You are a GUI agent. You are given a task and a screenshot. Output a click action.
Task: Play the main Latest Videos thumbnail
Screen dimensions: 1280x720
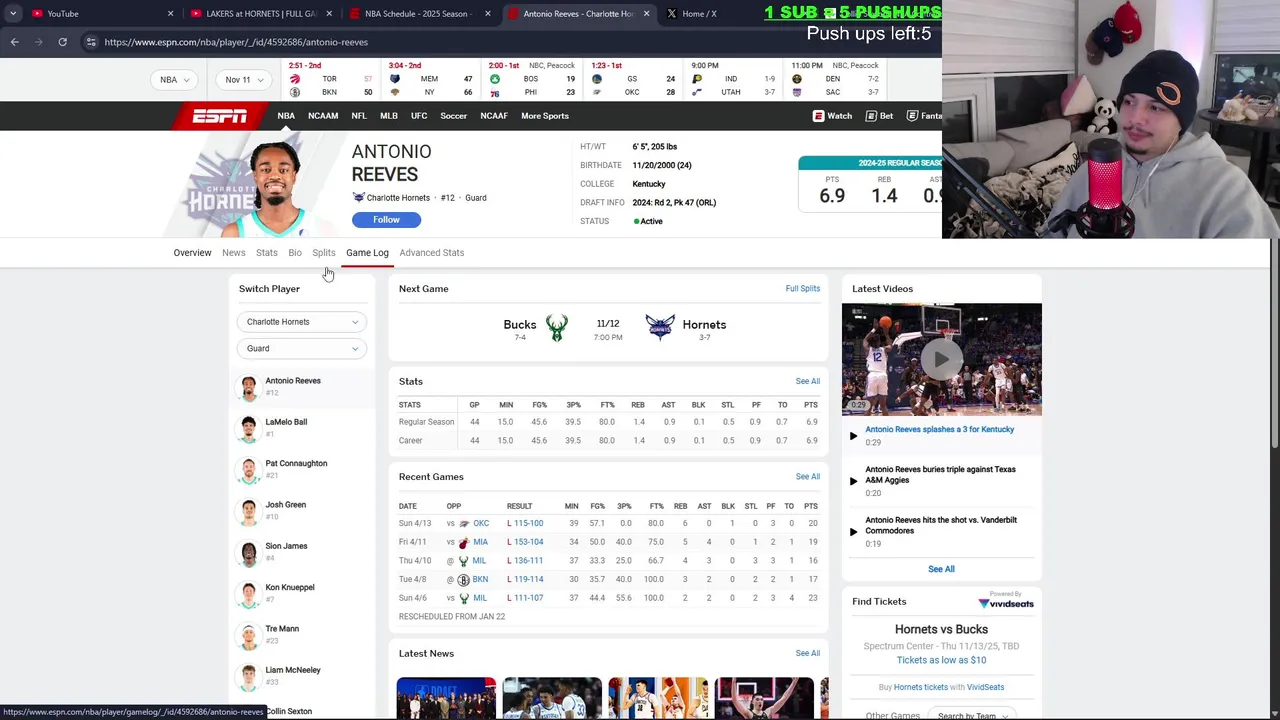942,360
